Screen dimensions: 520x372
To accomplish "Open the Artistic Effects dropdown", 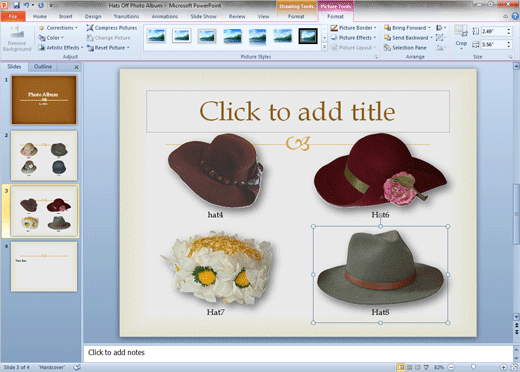I will 61,48.
